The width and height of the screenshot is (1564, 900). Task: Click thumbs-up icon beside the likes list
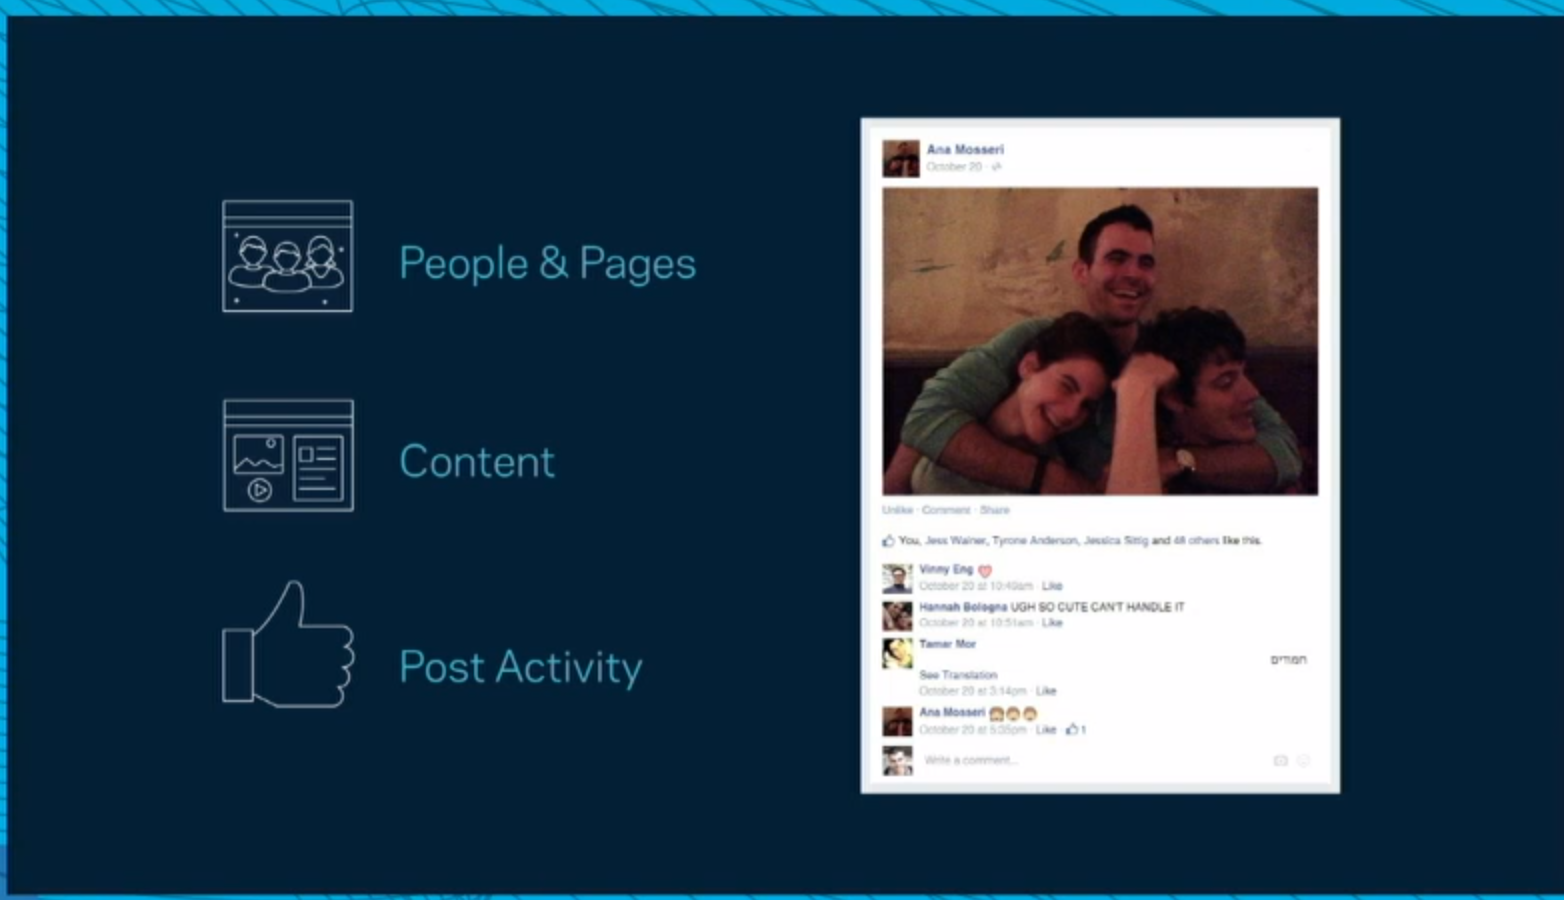tap(888, 541)
